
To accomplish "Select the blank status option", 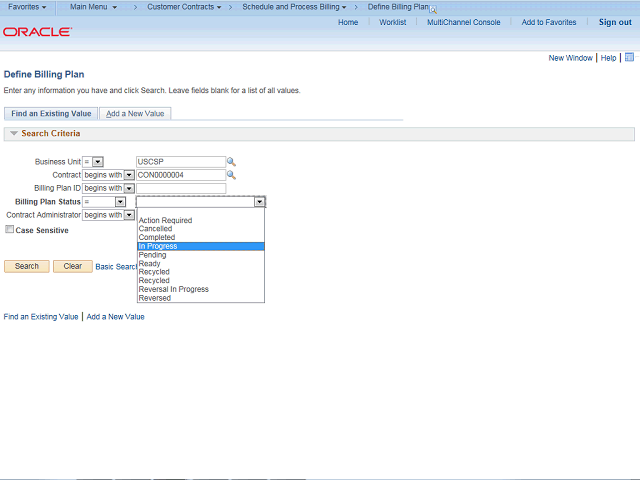I will point(201,212).
